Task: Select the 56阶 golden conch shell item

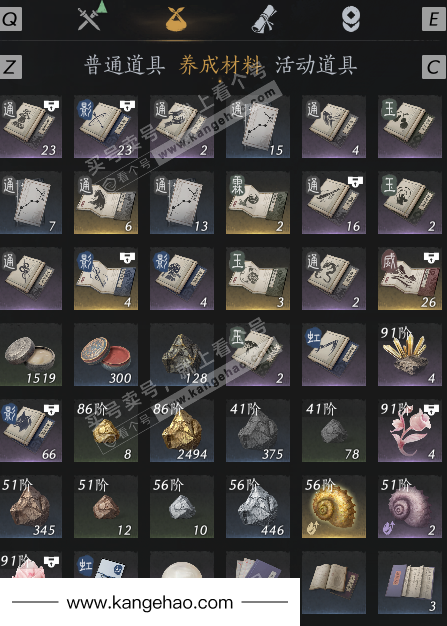Action: coord(334,507)
